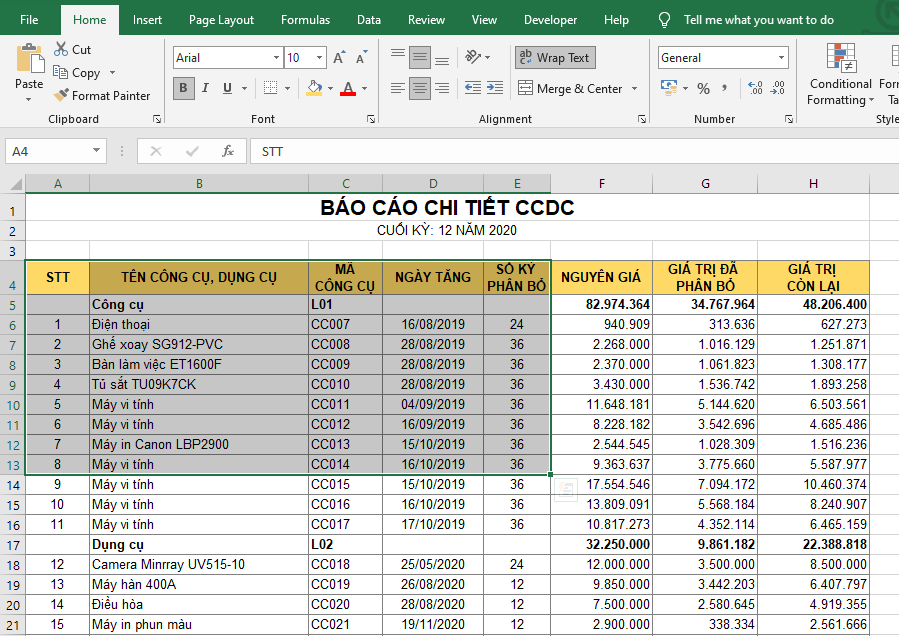Toggle Bold formatting off
This screenshot has width=899, height=636.
pos(183,88)
